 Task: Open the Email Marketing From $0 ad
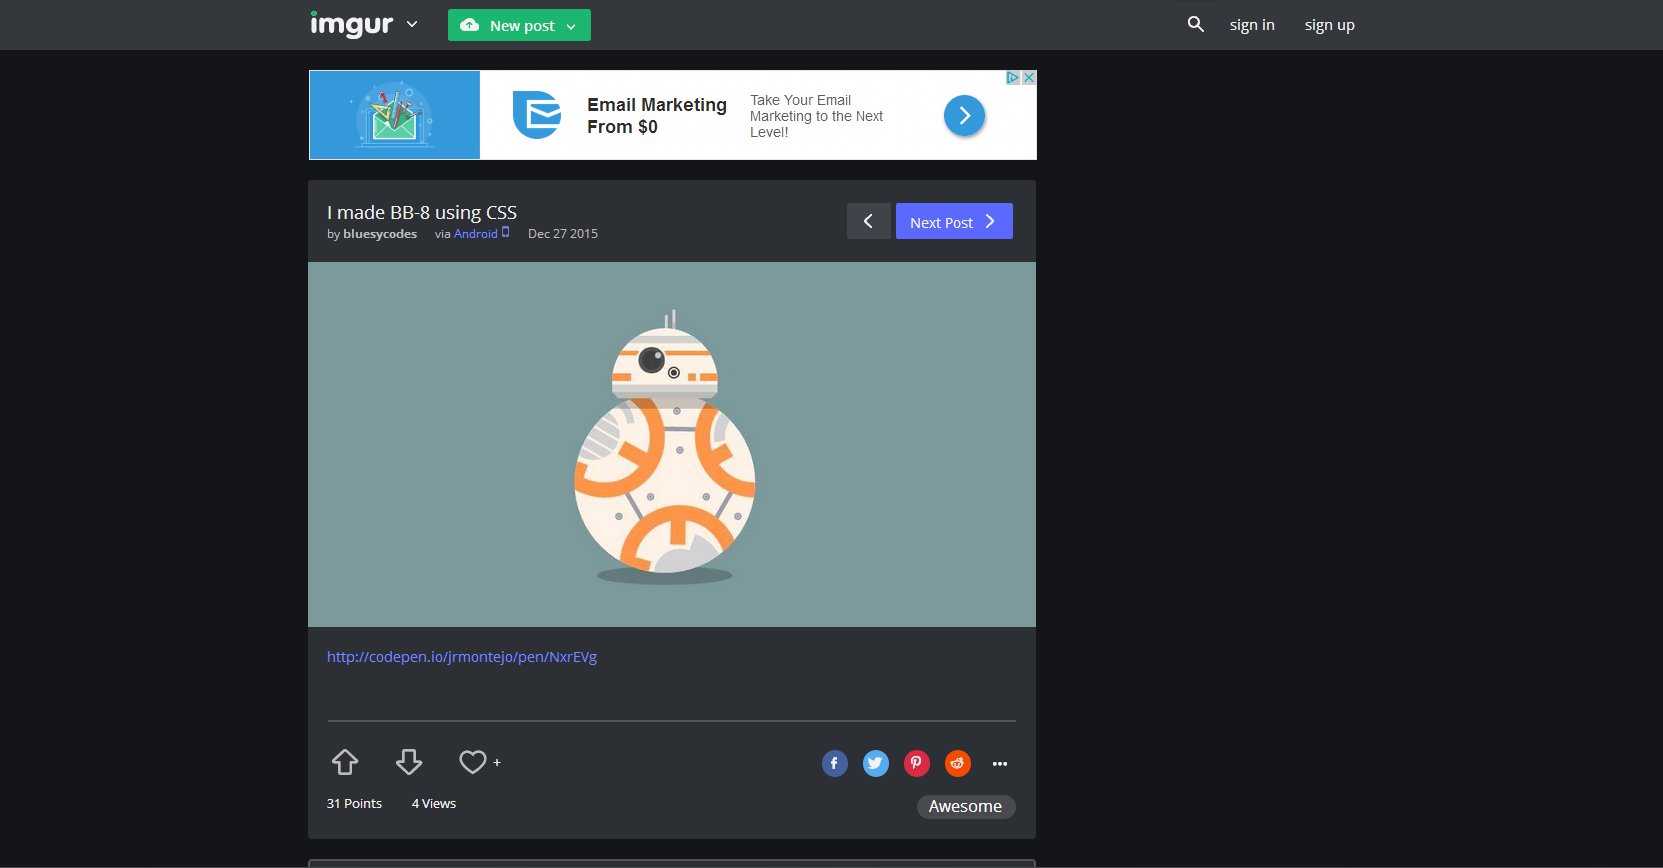click(657, 116)
